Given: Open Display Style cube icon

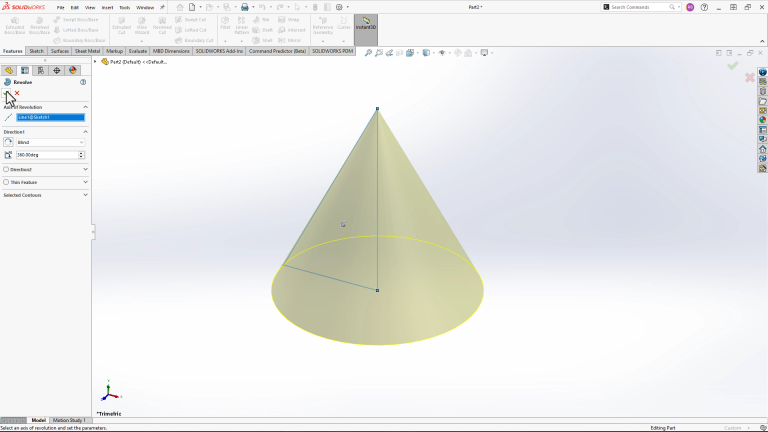Looking at the screenshot, I should (426, 53).
